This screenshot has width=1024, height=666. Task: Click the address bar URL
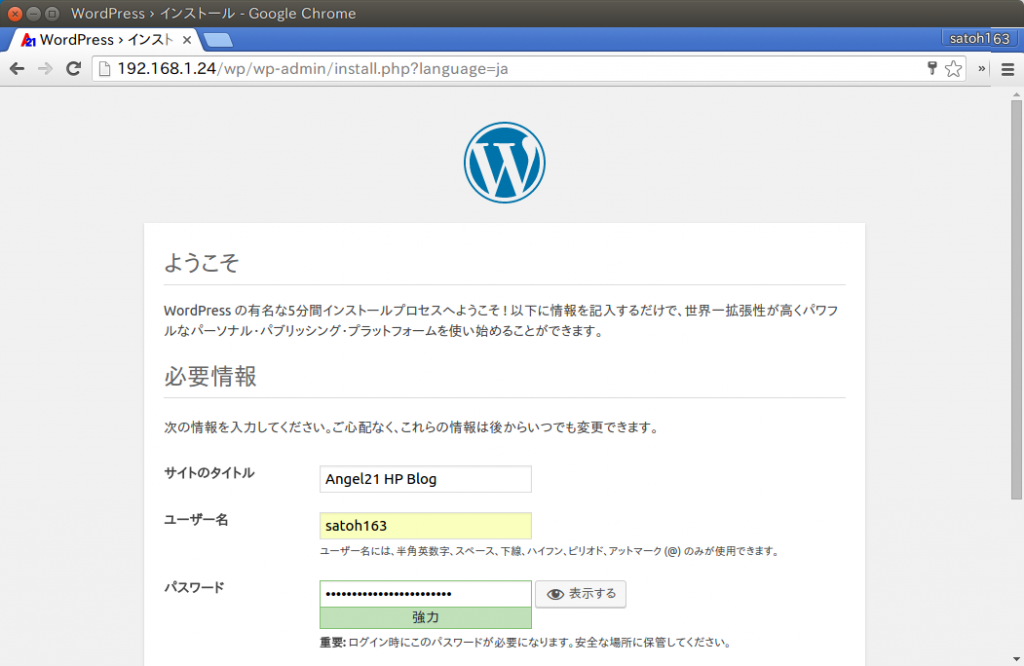tap(313, 69)
